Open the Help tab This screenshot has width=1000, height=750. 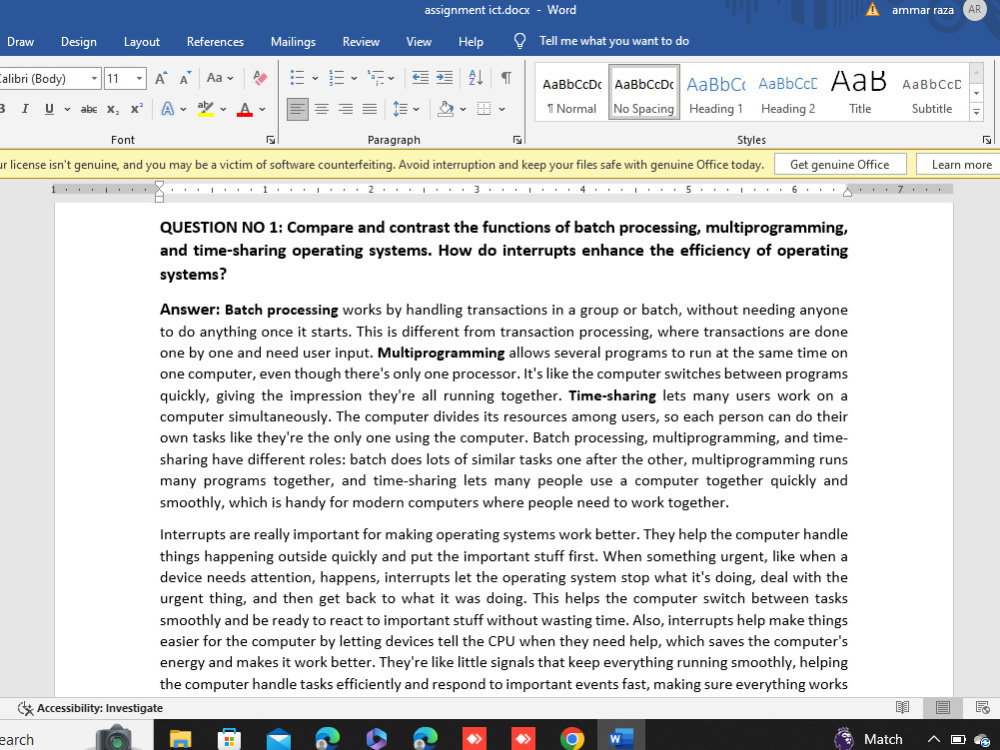click(x=471, y=42)
